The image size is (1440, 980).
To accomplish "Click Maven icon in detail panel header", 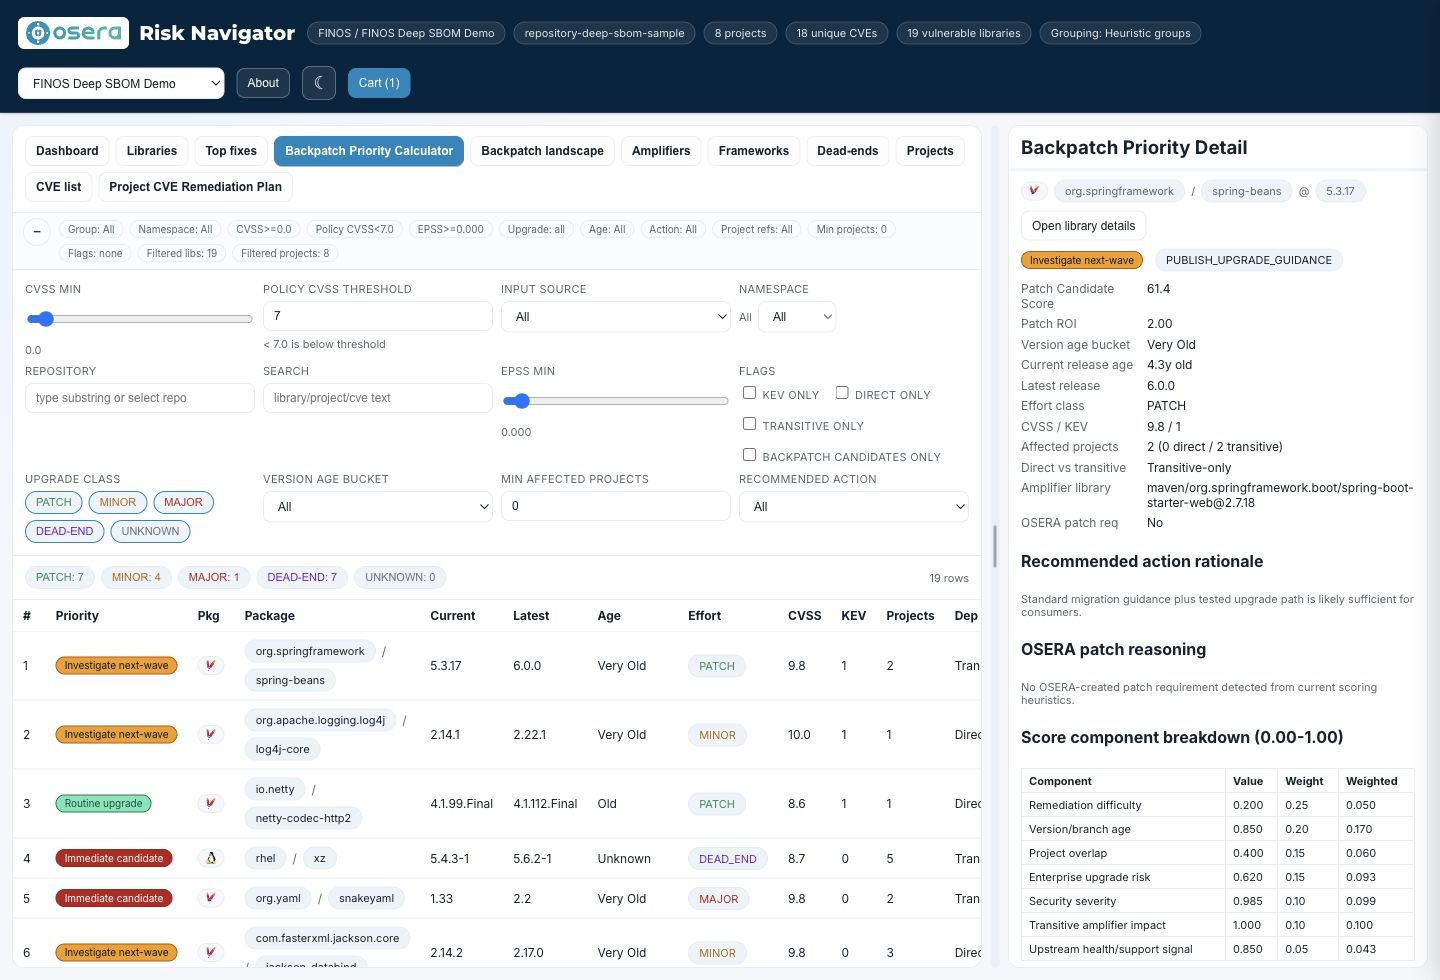I will point(1034,191).
